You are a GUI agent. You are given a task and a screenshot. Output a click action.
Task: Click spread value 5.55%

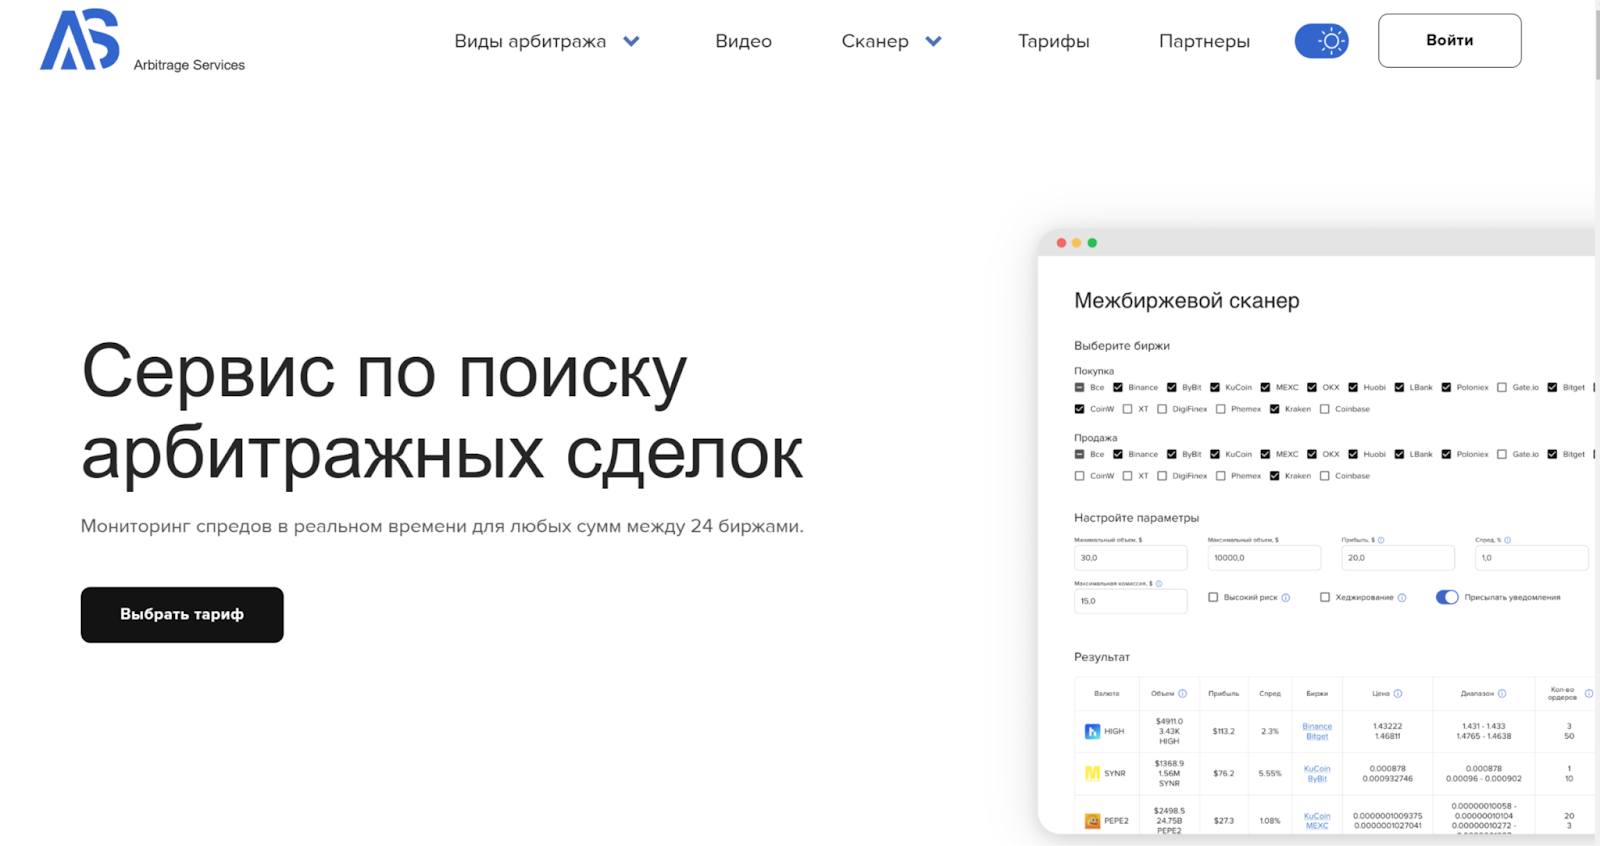(1270, 774)
